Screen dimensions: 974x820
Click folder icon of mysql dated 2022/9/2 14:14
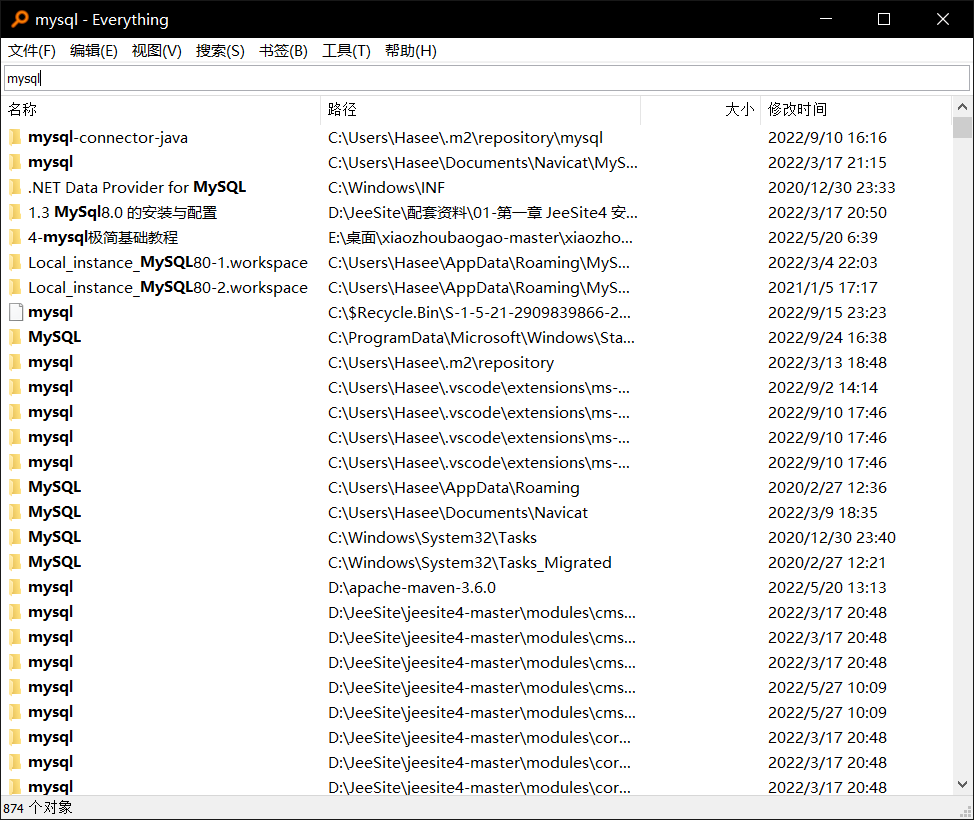tap(16, 388)
